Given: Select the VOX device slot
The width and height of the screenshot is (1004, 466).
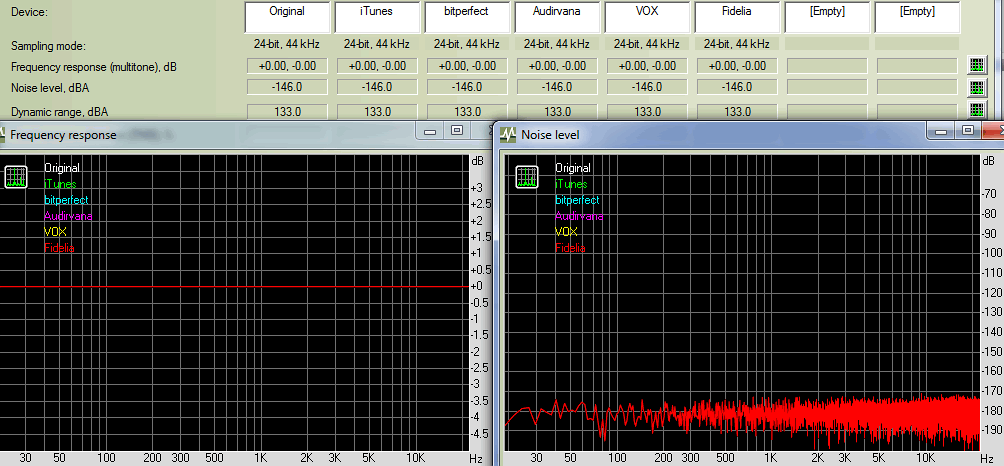Looking at the screenshot, I should [x=647, y=17].
